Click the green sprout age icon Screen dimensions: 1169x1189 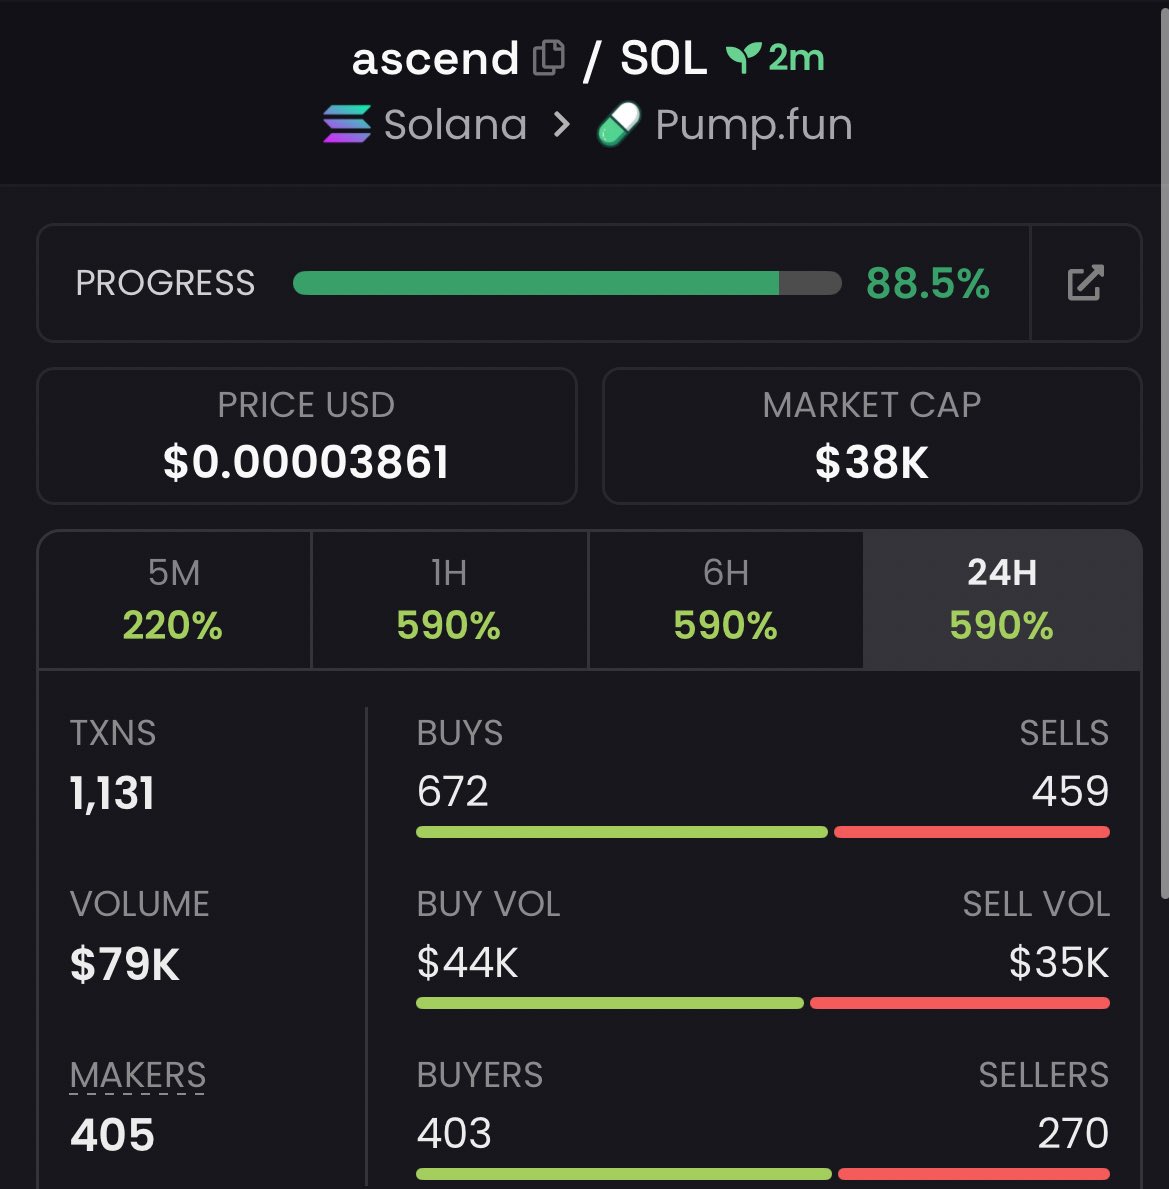743,58
